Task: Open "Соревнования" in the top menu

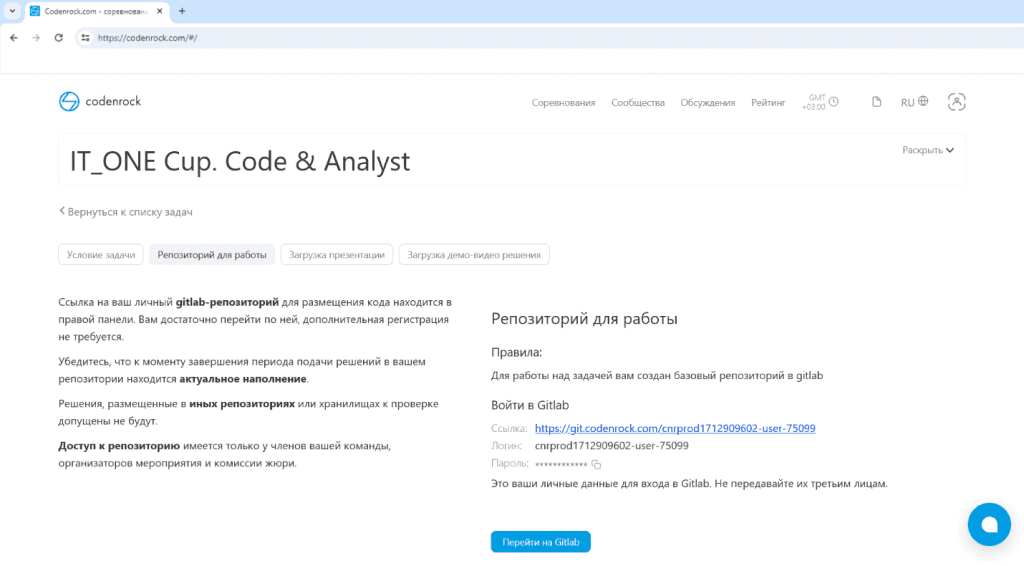Action: point(563,102)
